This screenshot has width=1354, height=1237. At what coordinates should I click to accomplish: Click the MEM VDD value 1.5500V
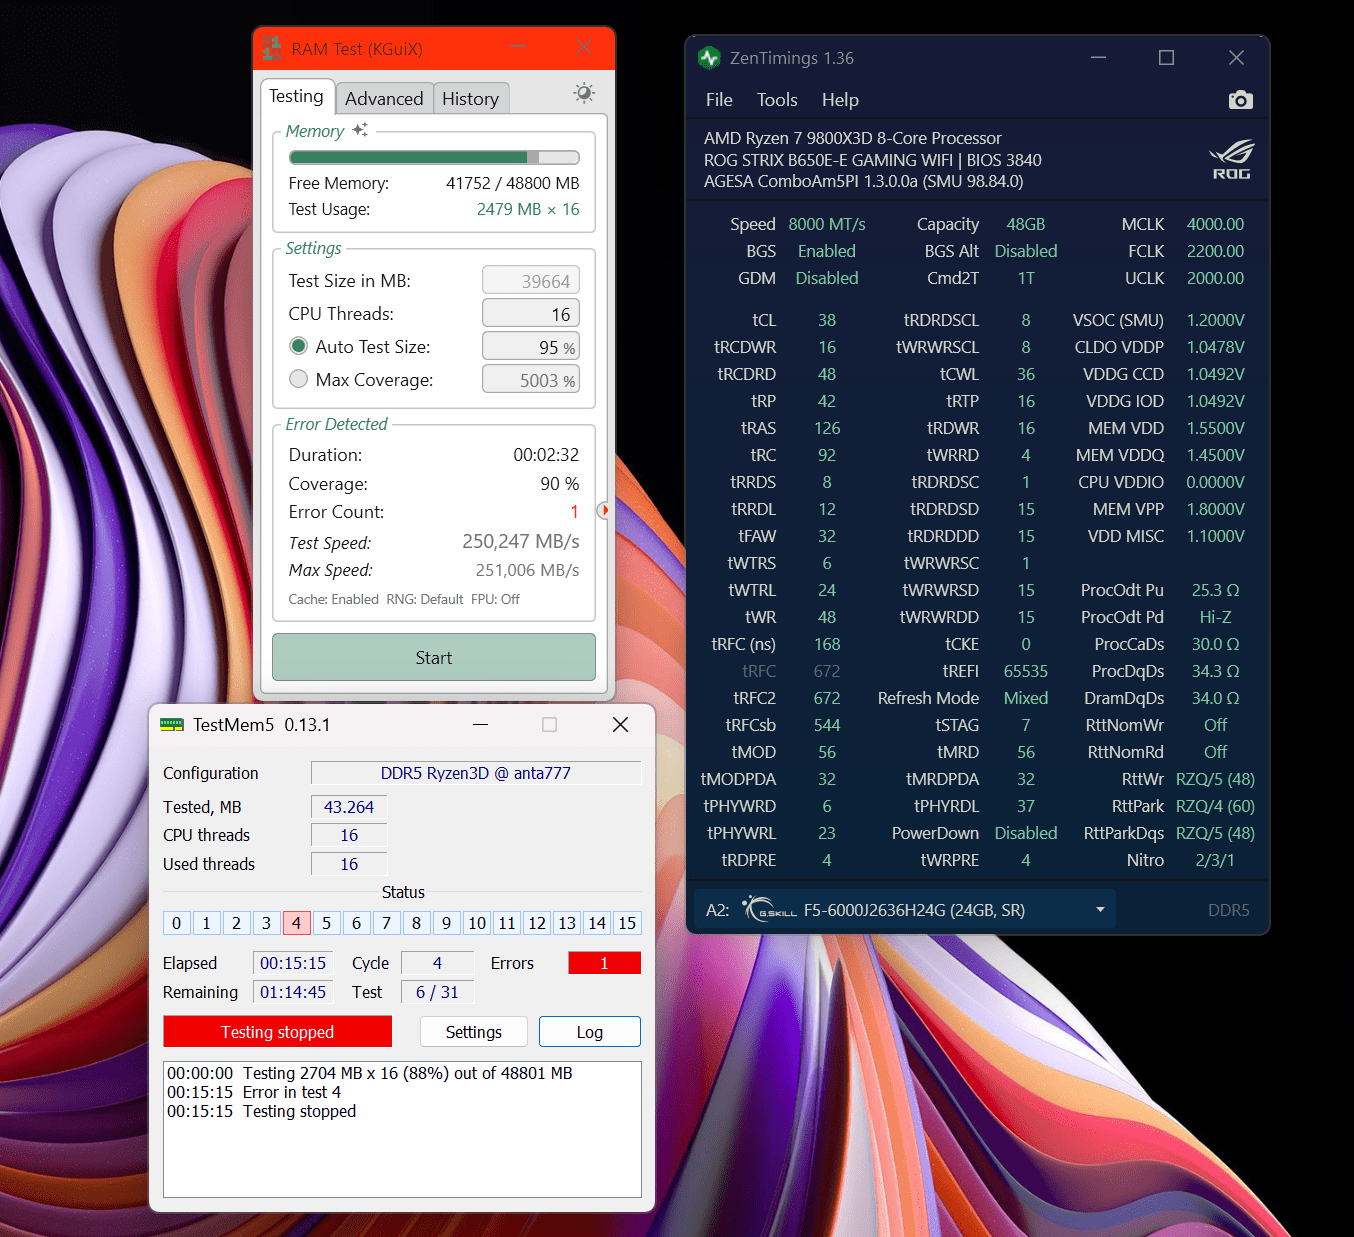[x=1215, y=428]
